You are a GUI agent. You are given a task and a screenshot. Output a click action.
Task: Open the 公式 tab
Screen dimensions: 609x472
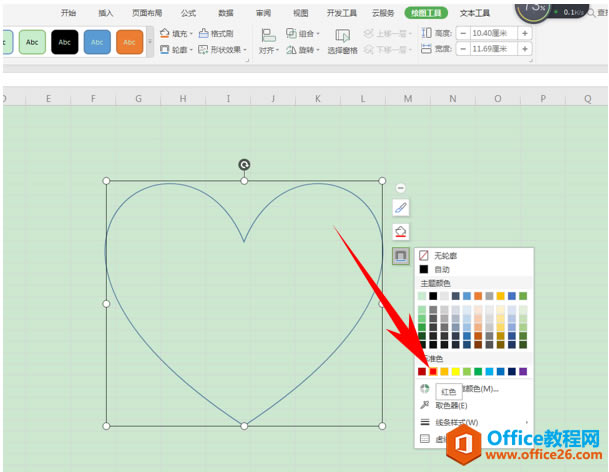click(188, 13)
